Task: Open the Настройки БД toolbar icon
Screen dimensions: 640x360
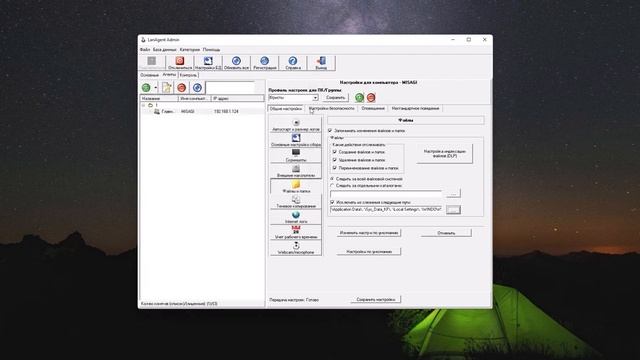Action: coord(208,61)
